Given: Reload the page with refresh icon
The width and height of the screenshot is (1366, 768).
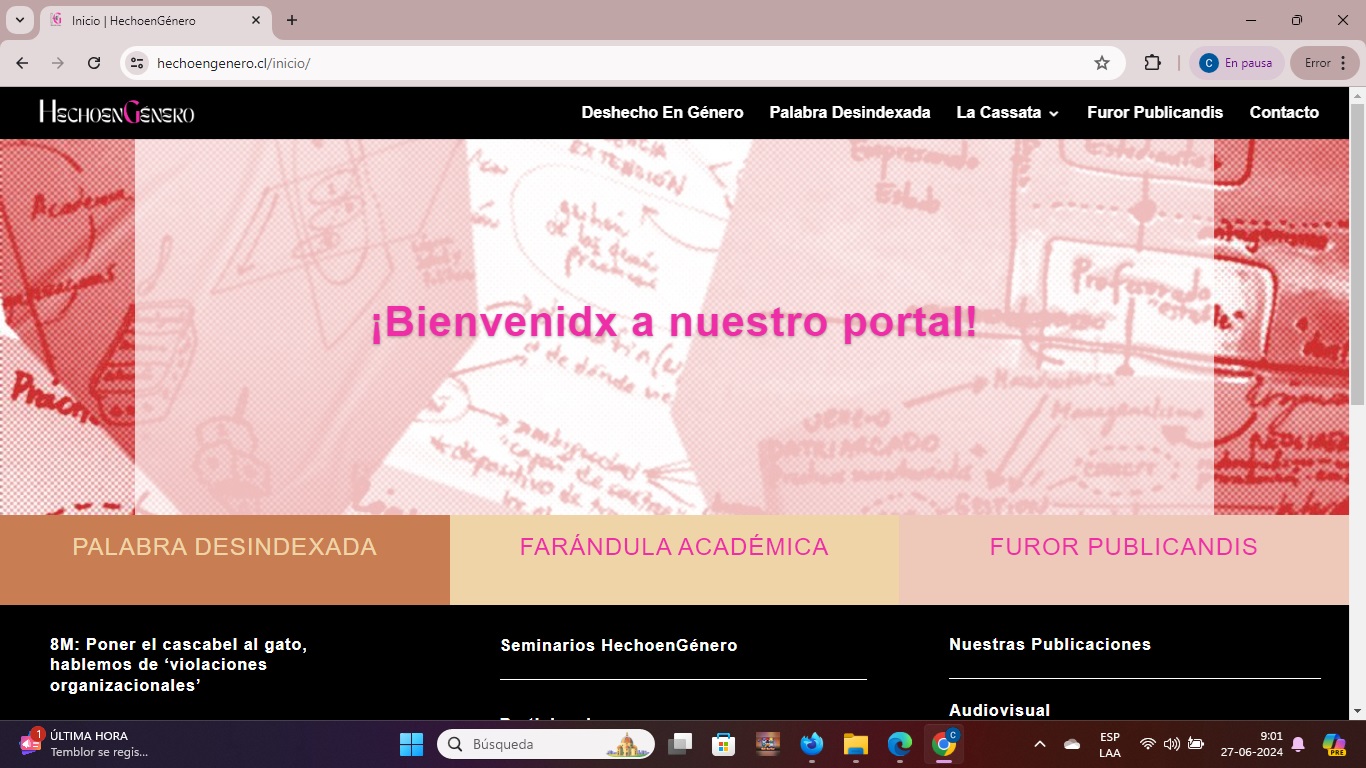Looking at the screenshot, I should [x=94, y=63].
